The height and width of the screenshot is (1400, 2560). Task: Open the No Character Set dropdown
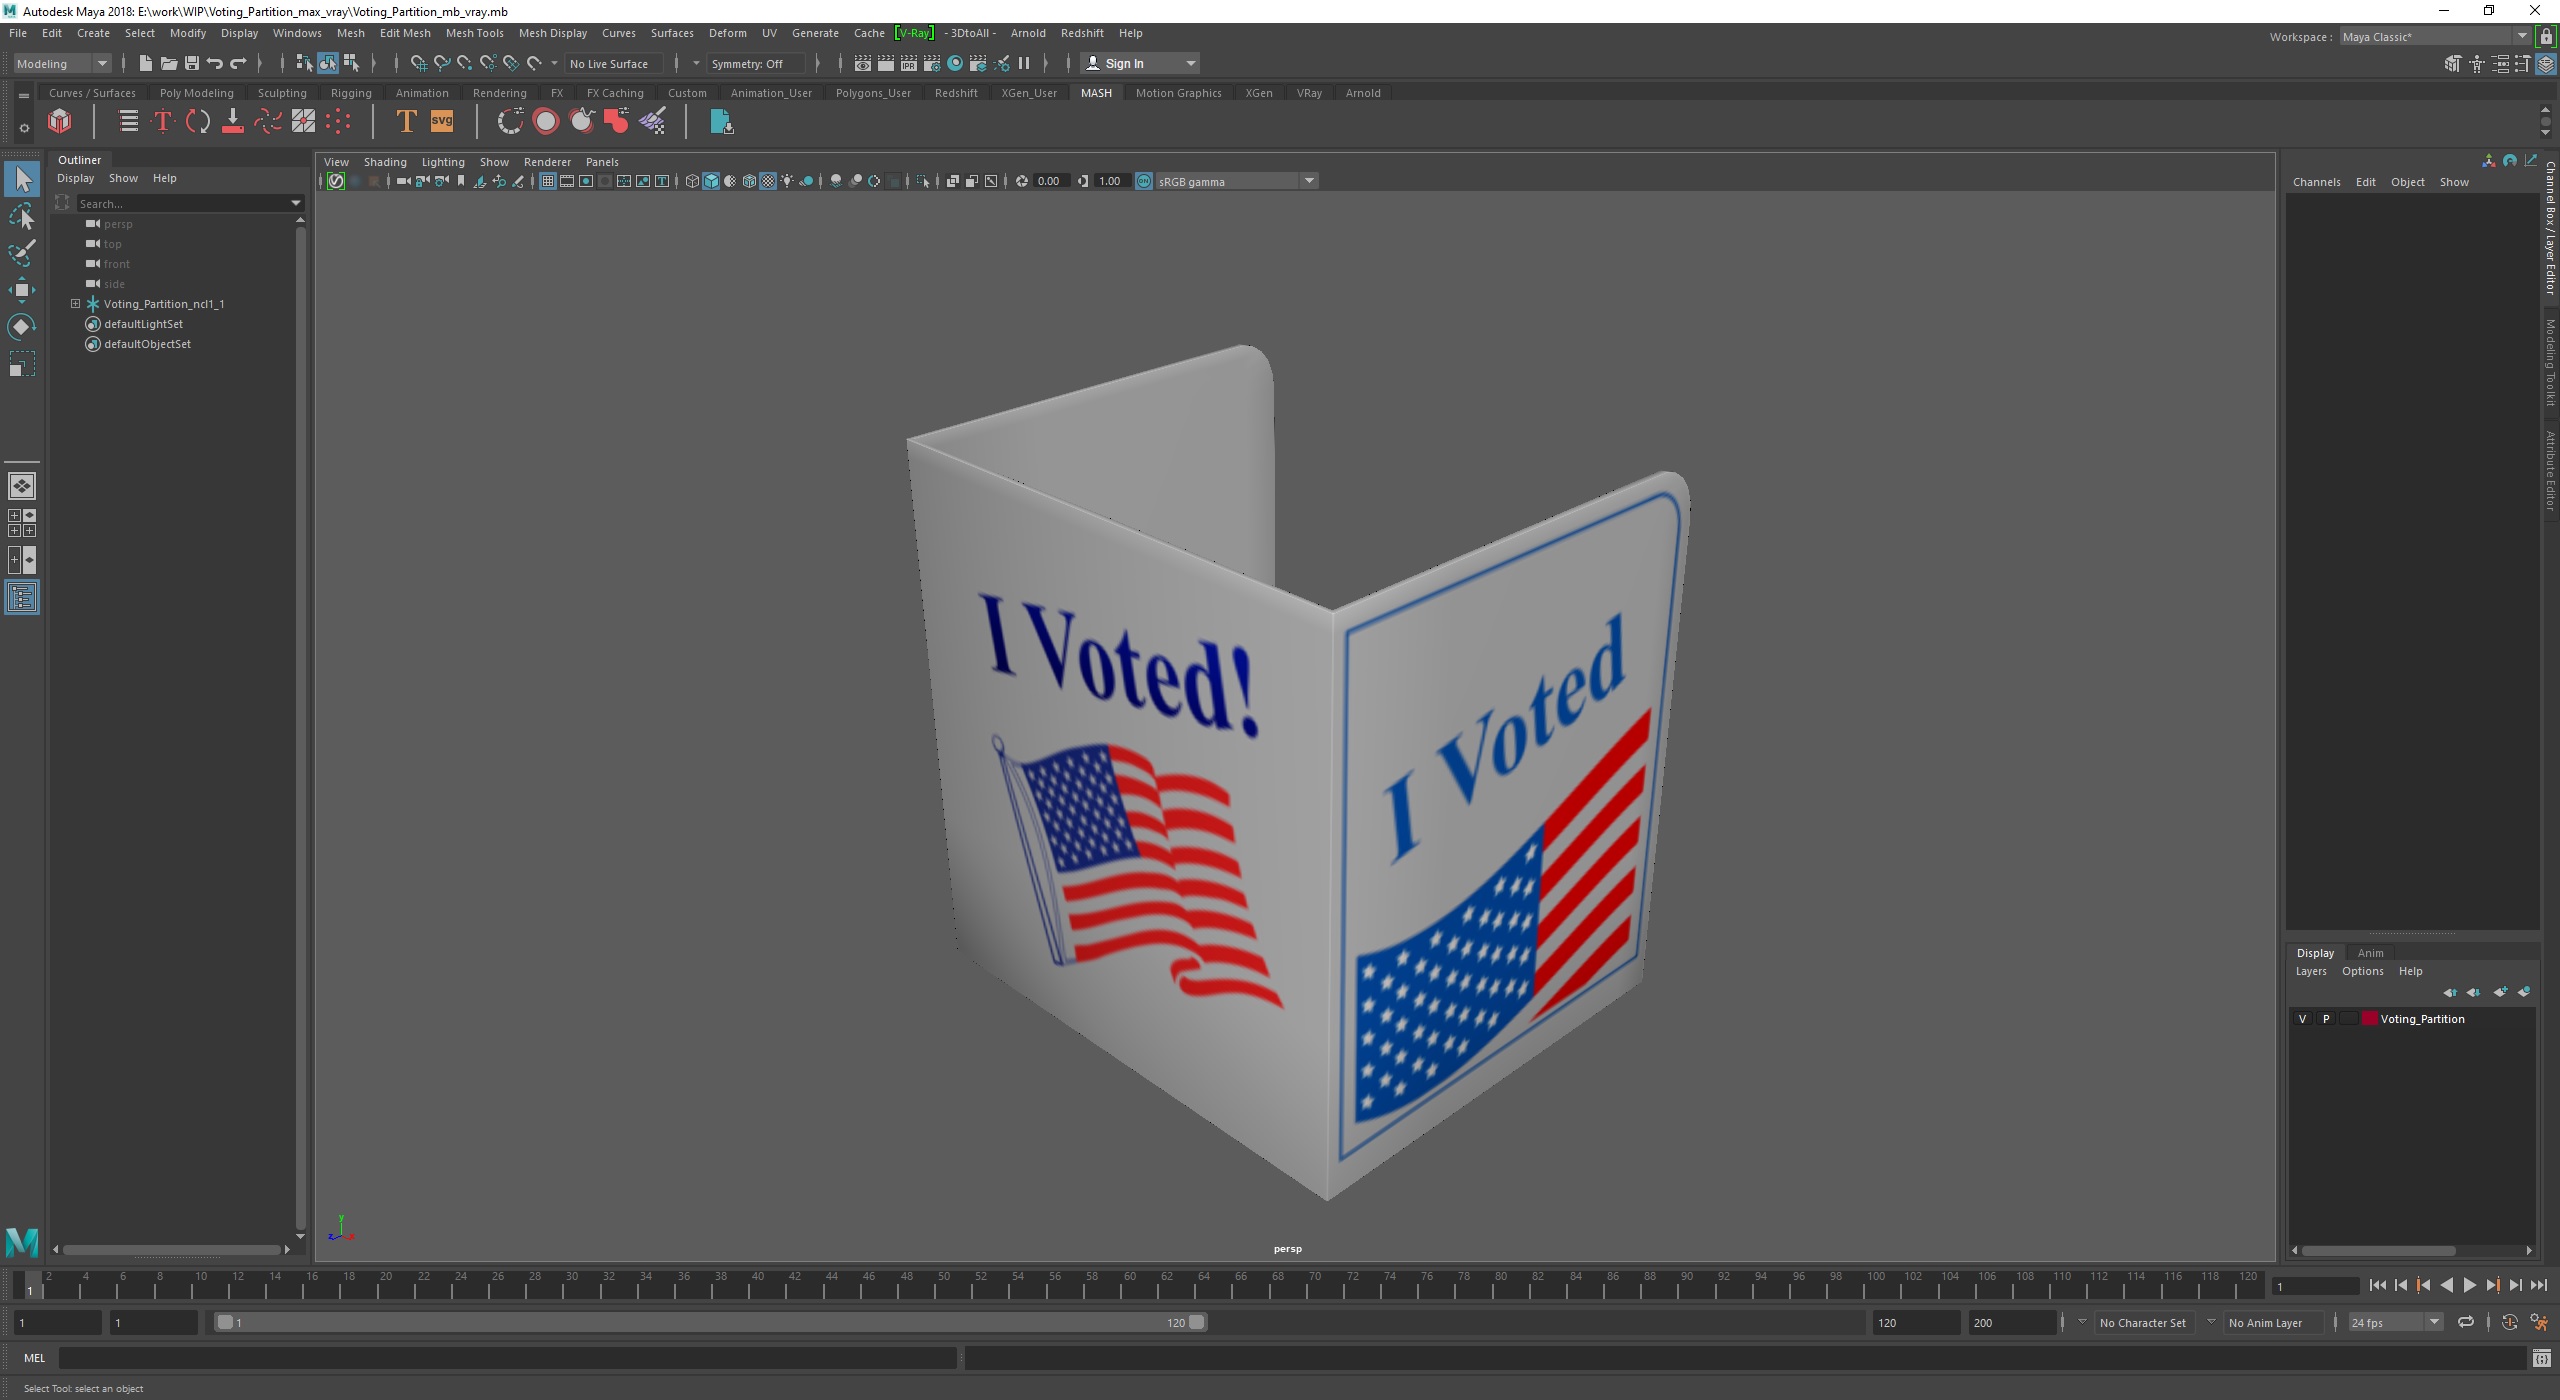2144,1323
